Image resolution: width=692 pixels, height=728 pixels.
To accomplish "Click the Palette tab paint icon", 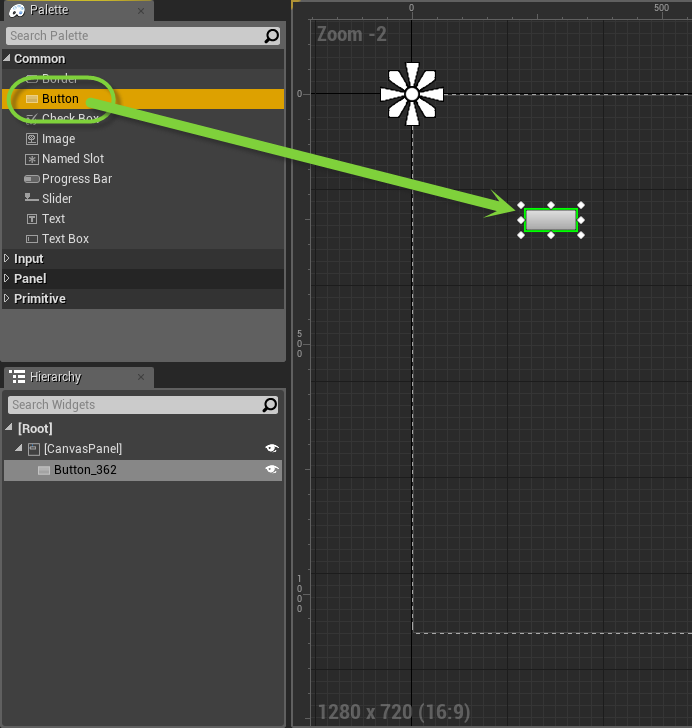I will [17, 10].
